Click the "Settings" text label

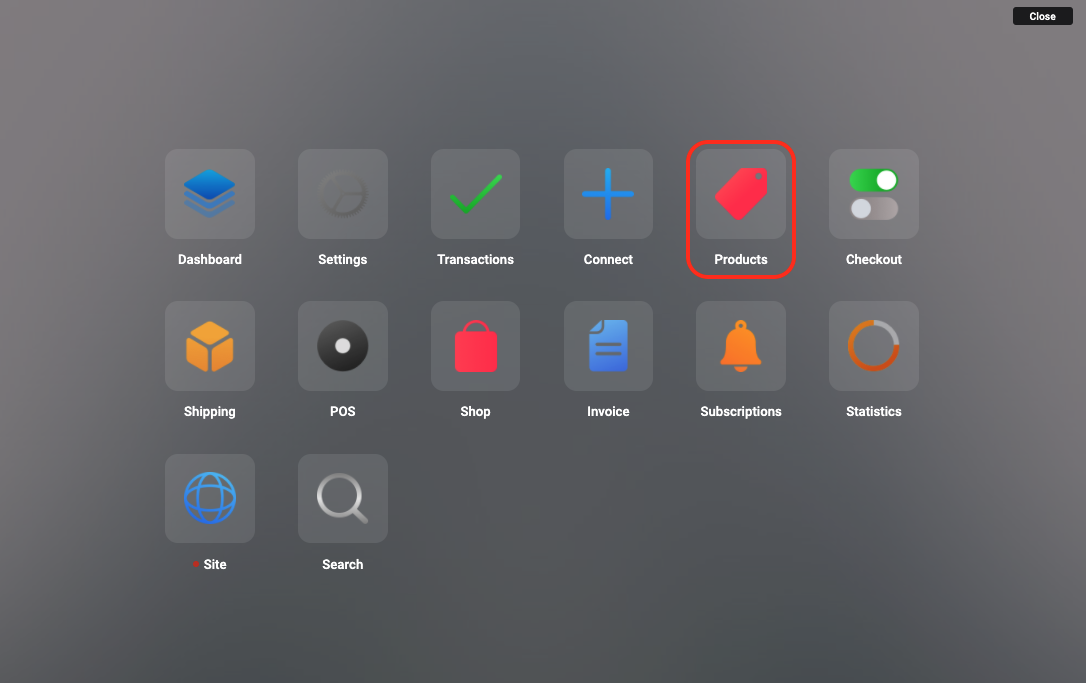pyautogui.click(x=343, y=260)
